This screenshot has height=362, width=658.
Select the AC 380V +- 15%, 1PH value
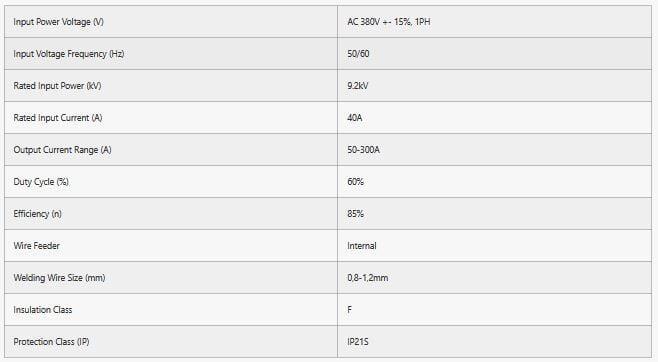tap(389, 22)
